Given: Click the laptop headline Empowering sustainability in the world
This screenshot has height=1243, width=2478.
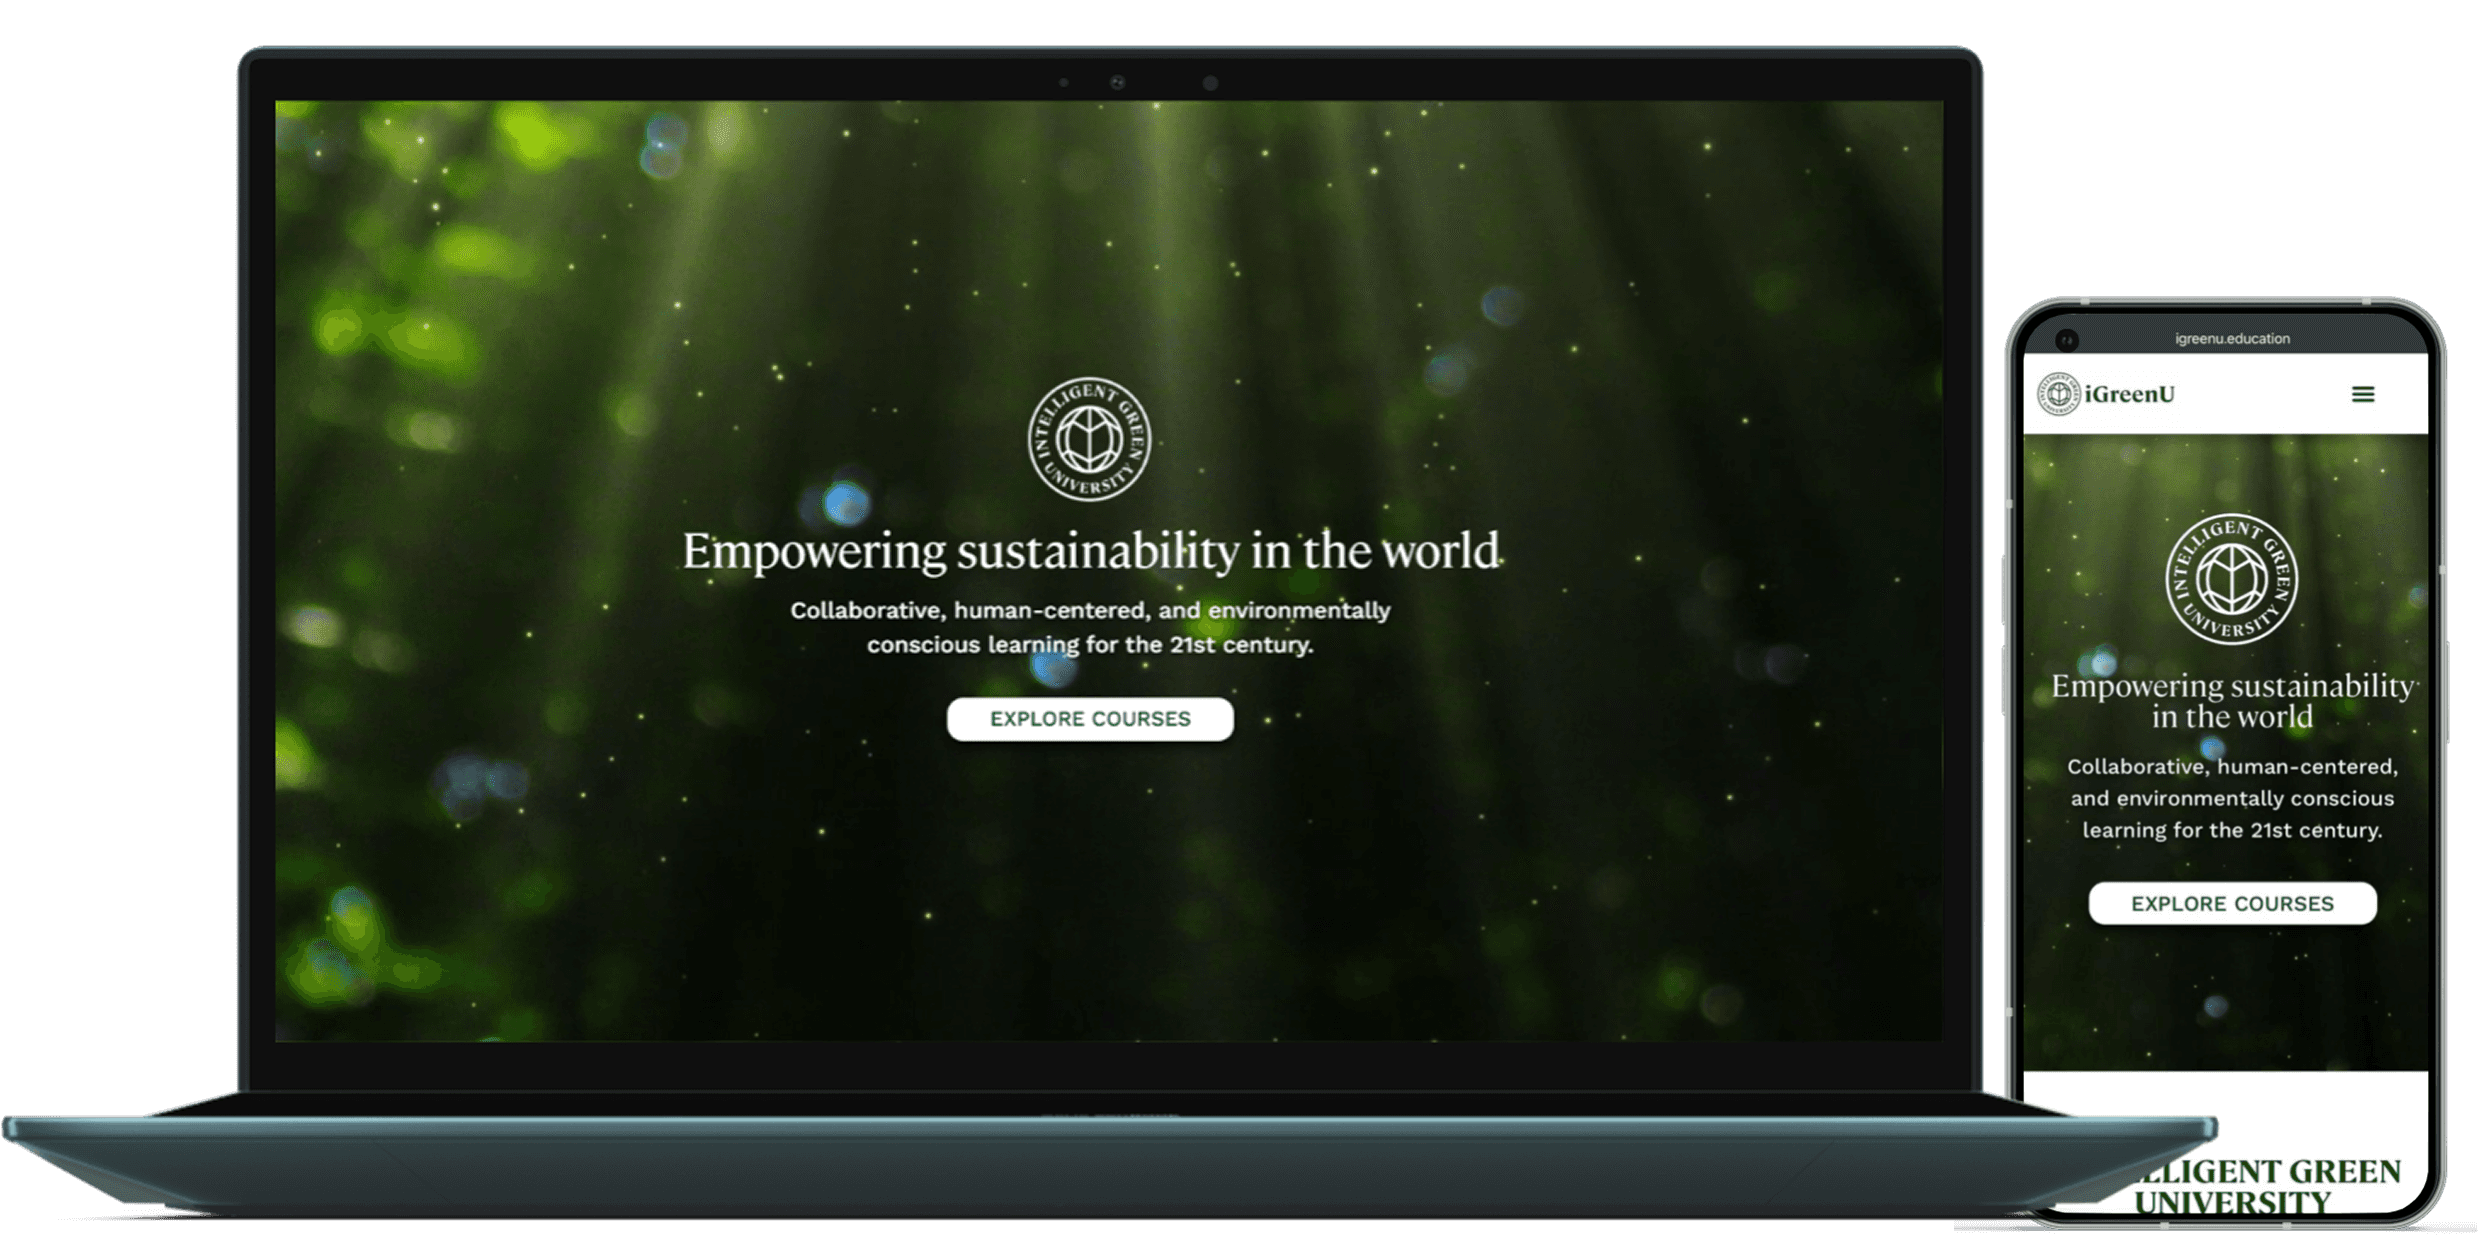Looking at the screenshot, I should pos(1089,552).
